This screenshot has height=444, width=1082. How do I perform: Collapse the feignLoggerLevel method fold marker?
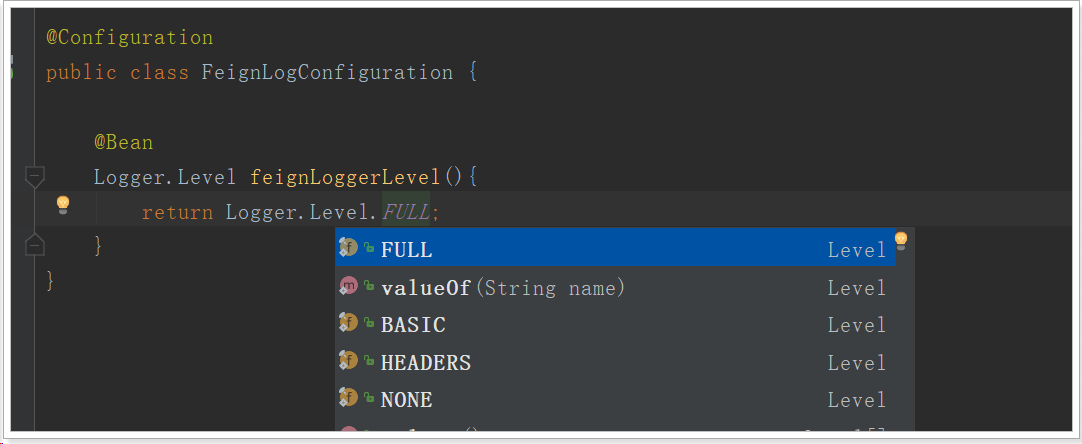click(x=34, y=178)
